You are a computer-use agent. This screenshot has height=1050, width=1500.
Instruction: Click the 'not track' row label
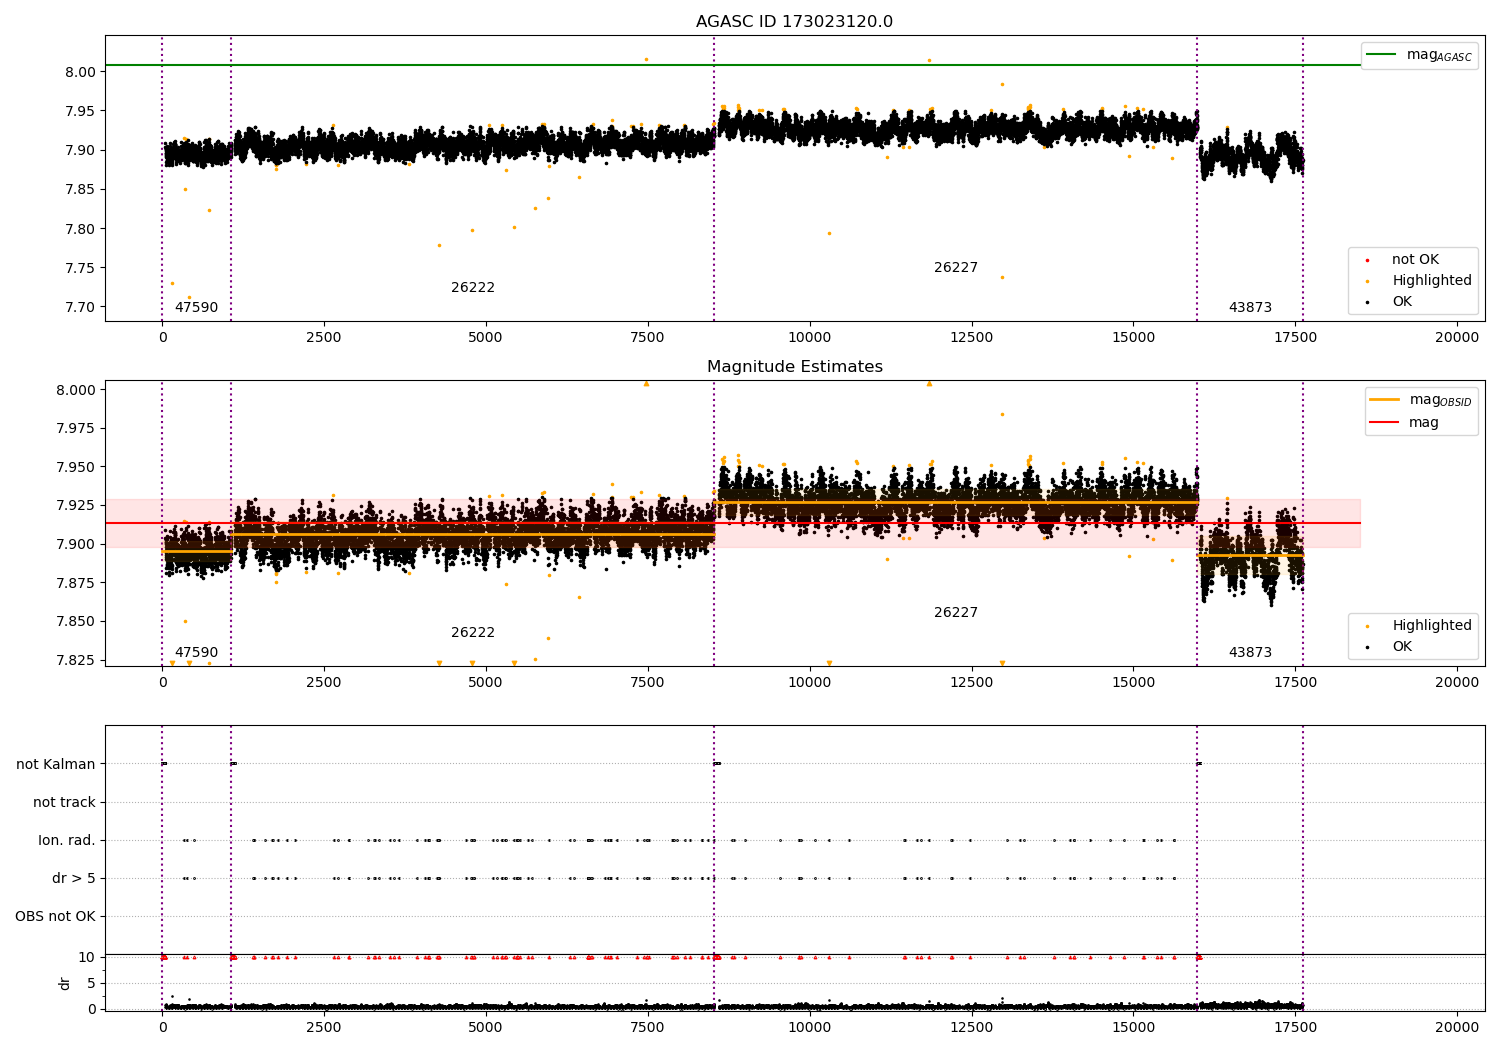coord(64,803)
